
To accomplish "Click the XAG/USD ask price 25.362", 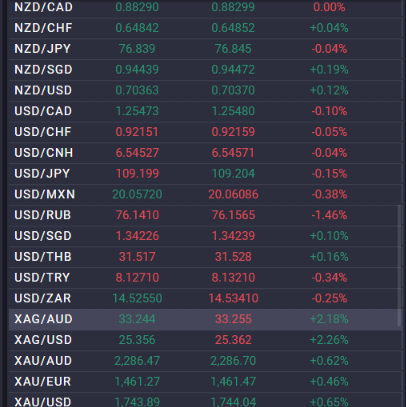I will 233,340.
